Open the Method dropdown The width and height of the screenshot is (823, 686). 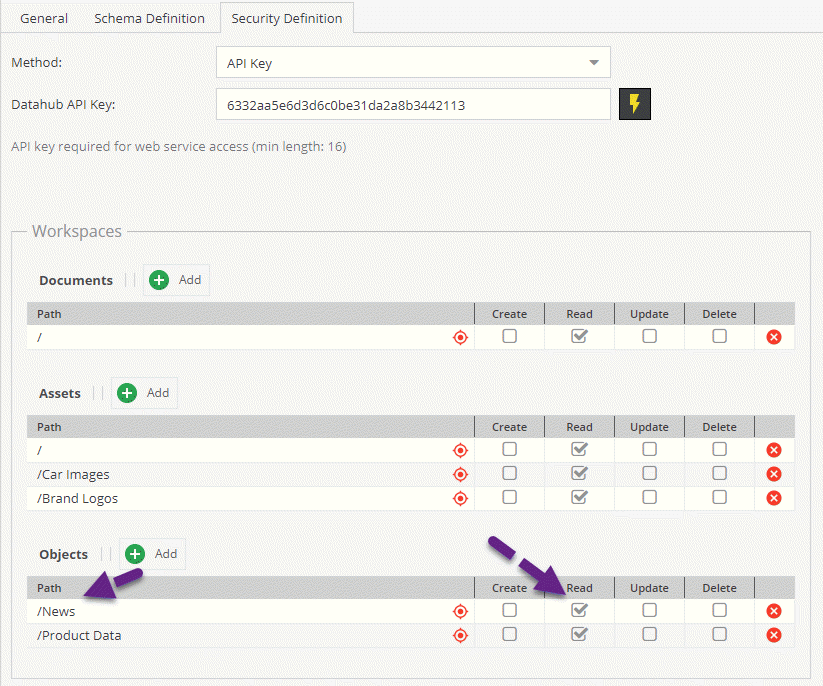pyautogui.click(x=412, y=63)
